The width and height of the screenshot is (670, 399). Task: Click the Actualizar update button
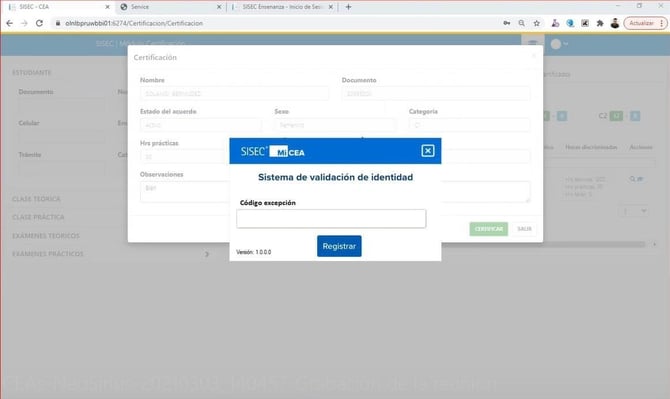641,23
